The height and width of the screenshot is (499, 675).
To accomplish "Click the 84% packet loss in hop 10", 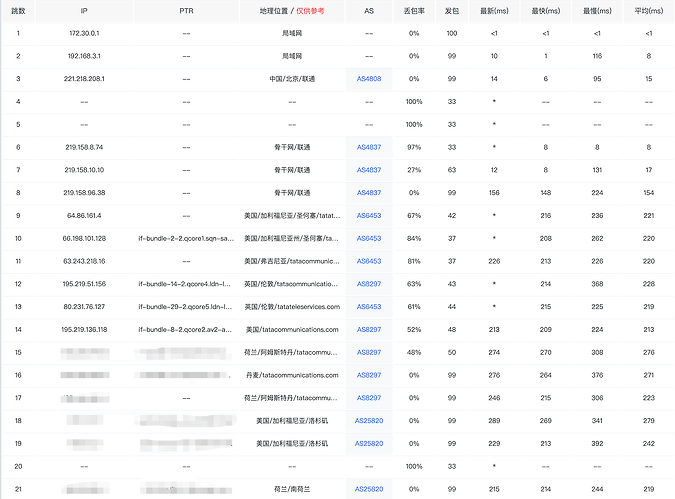I will pyautogui.click(x=414, y=239).
